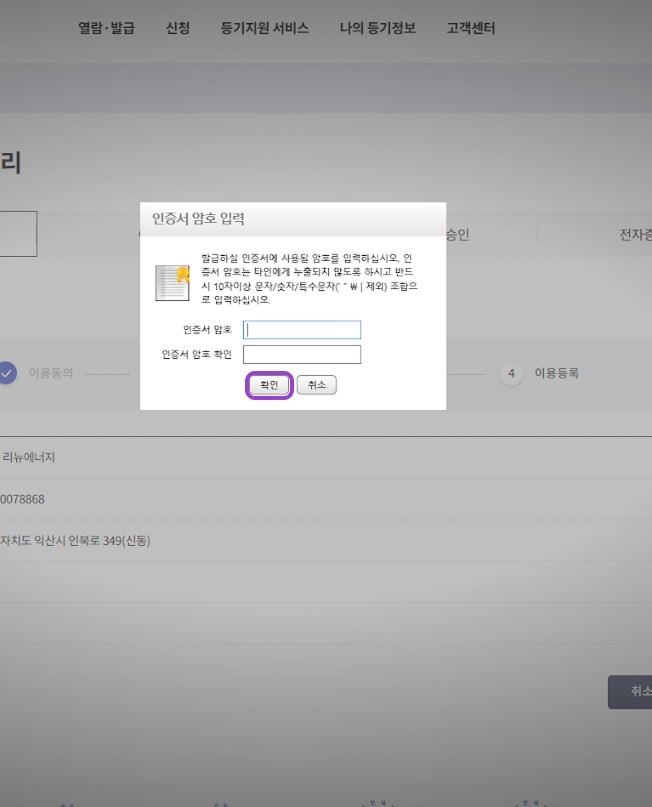This screenshot has width=652, height=807.
Task: Click the 취소 button in certificate dialog
Action: [316, 385]
